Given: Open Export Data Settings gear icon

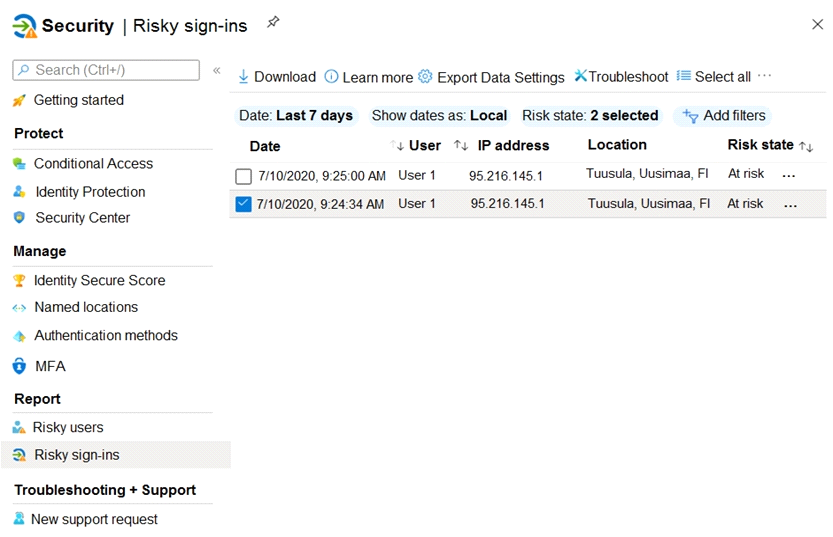Looking at the screenshot, I should tap(425, 76).
